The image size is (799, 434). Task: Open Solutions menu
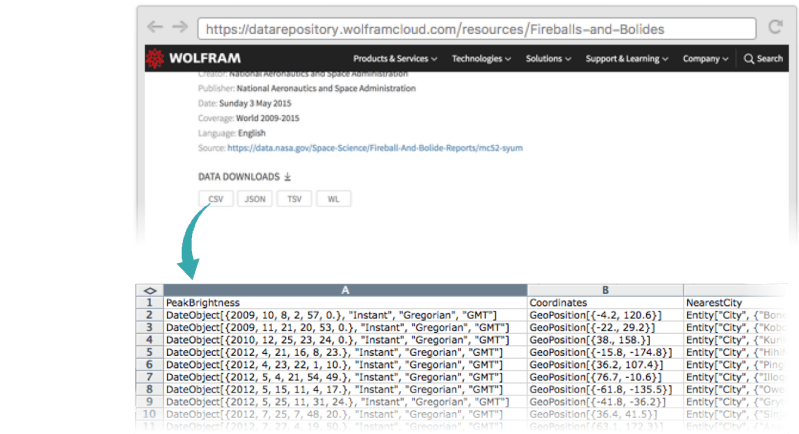[548, 59]
